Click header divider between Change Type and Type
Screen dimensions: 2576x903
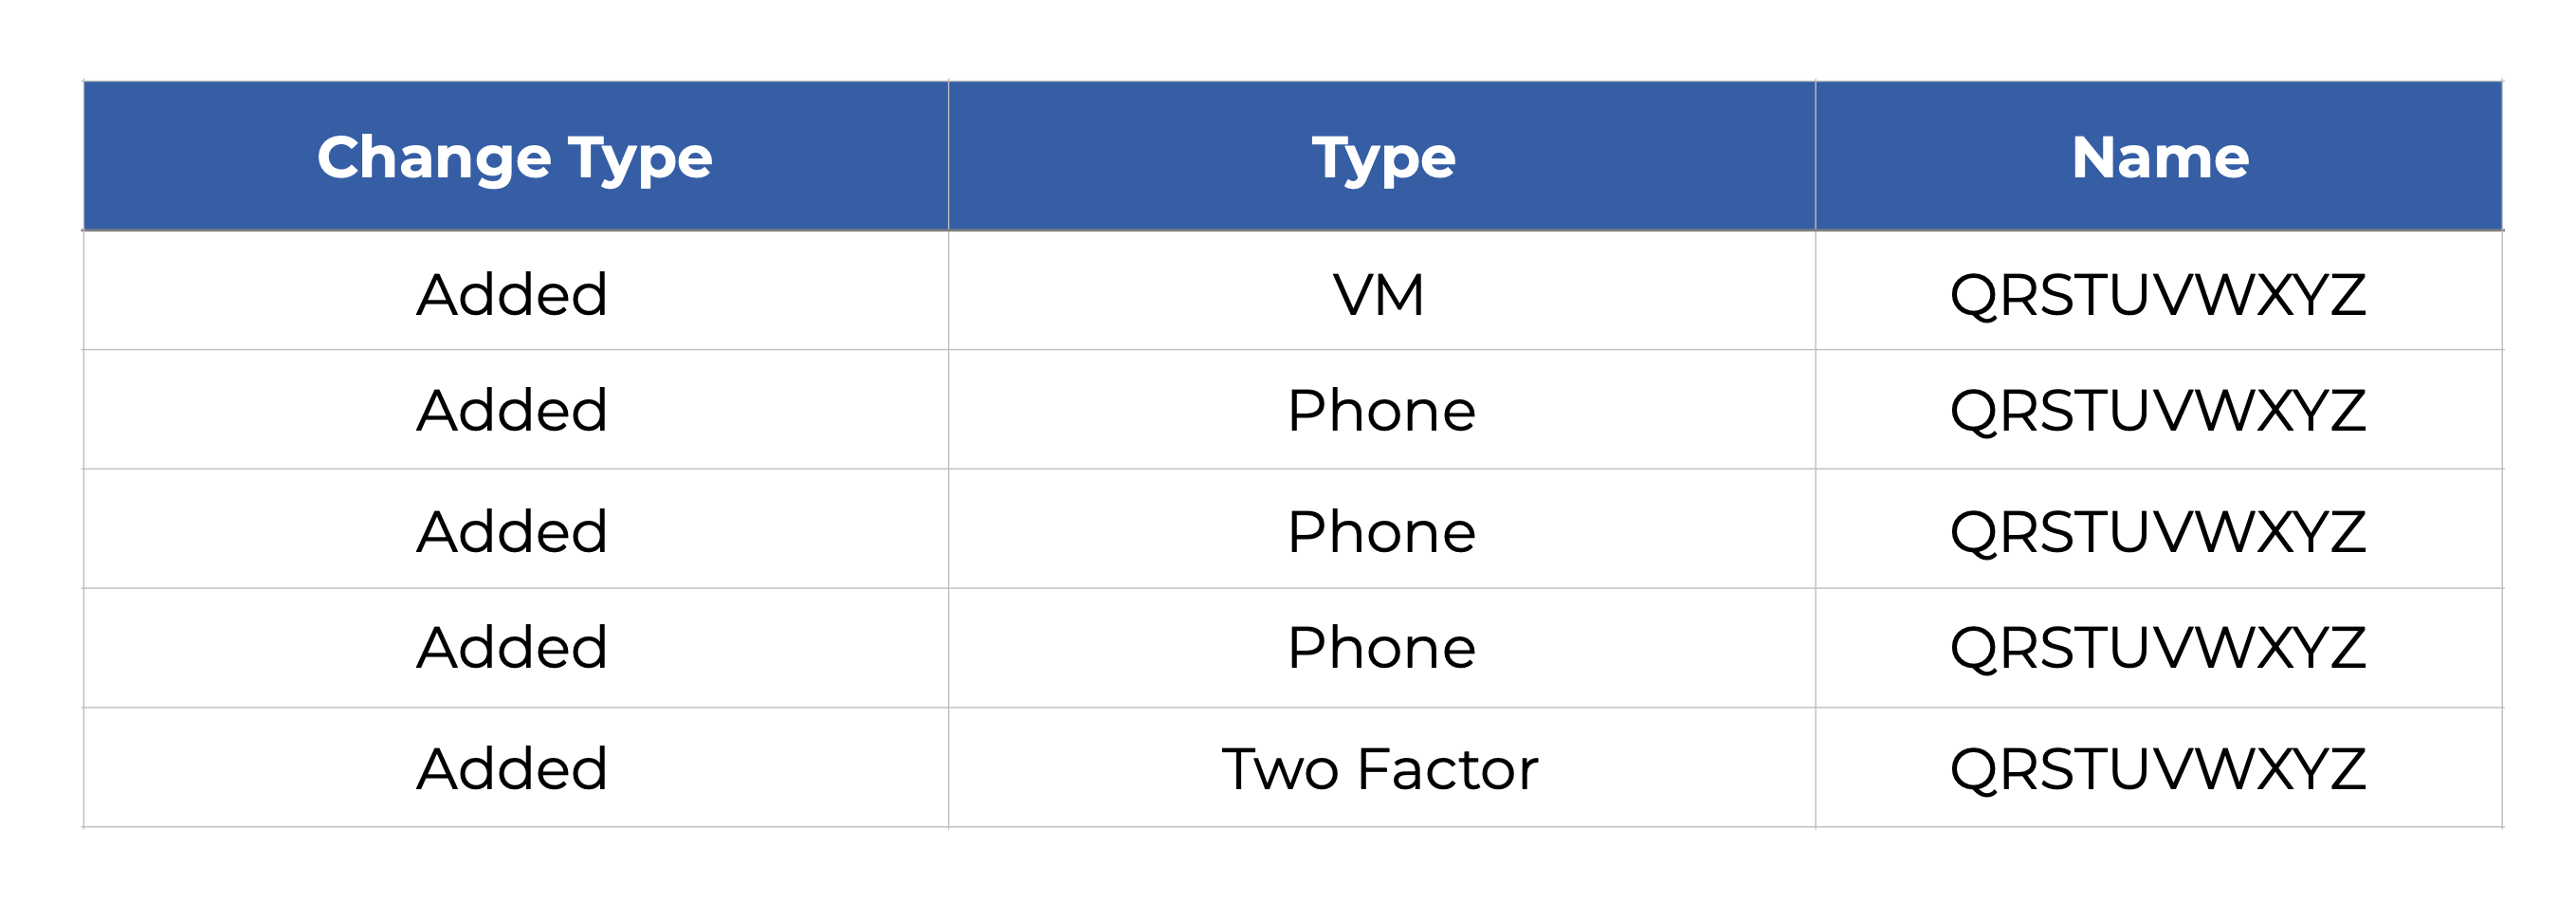coord(948,157)
